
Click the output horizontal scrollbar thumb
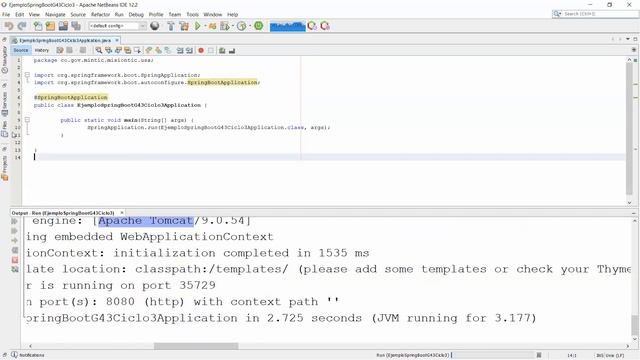pyautogui.click(x=196, y=346)
